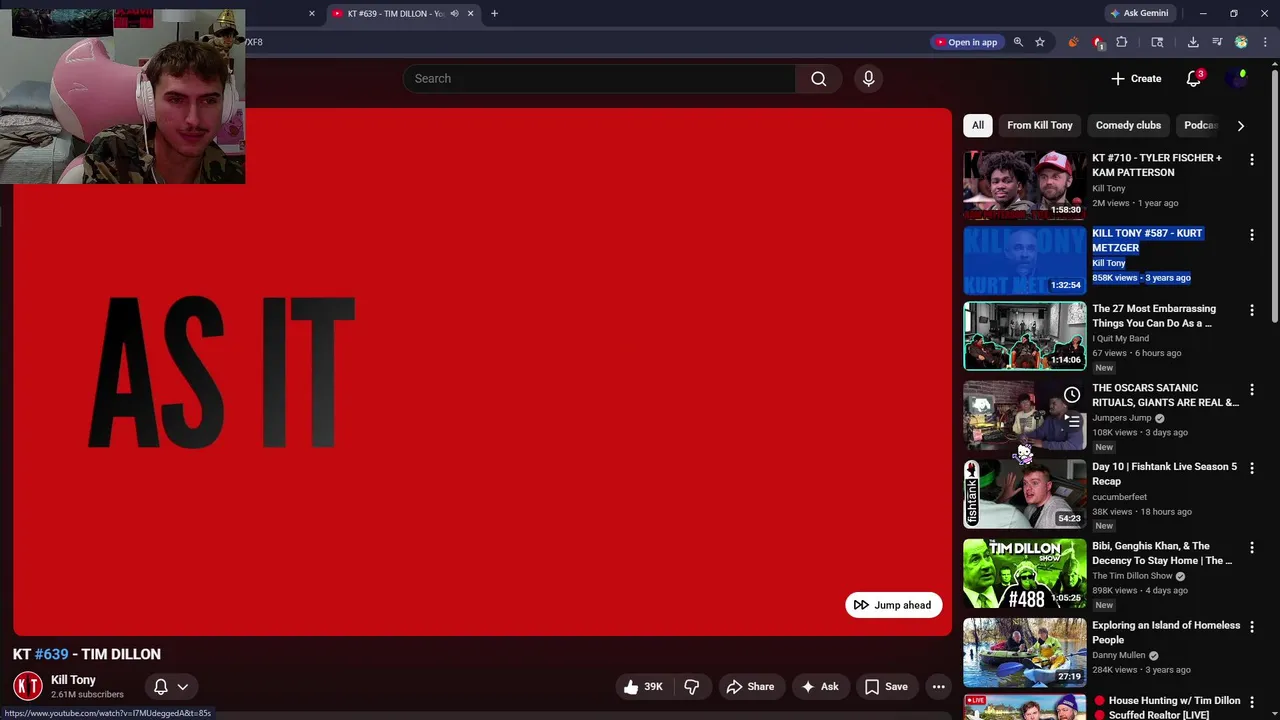Image resolution: width=1280 pixels, height=720 pixels.
Task: Click the search magnifier button
Action: coord(819,79)
